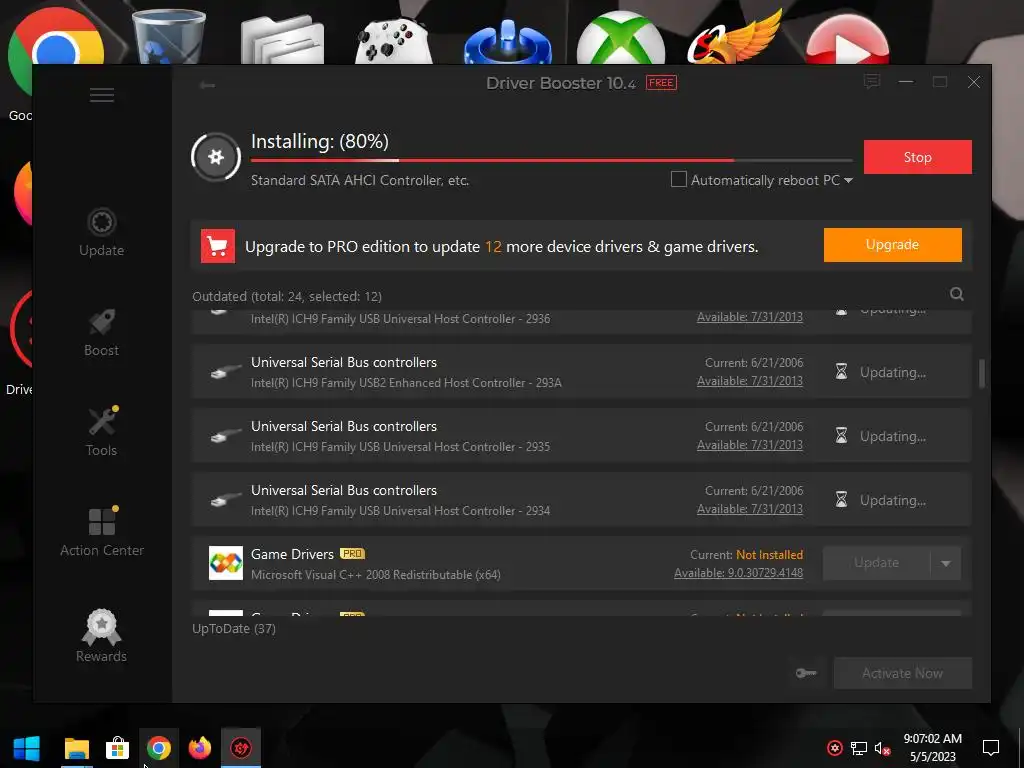Image resolution: width=1024 pixels, height=768 pixels.
Task: Select USB icon for Host Controller 2935
Action: point(226,436)
